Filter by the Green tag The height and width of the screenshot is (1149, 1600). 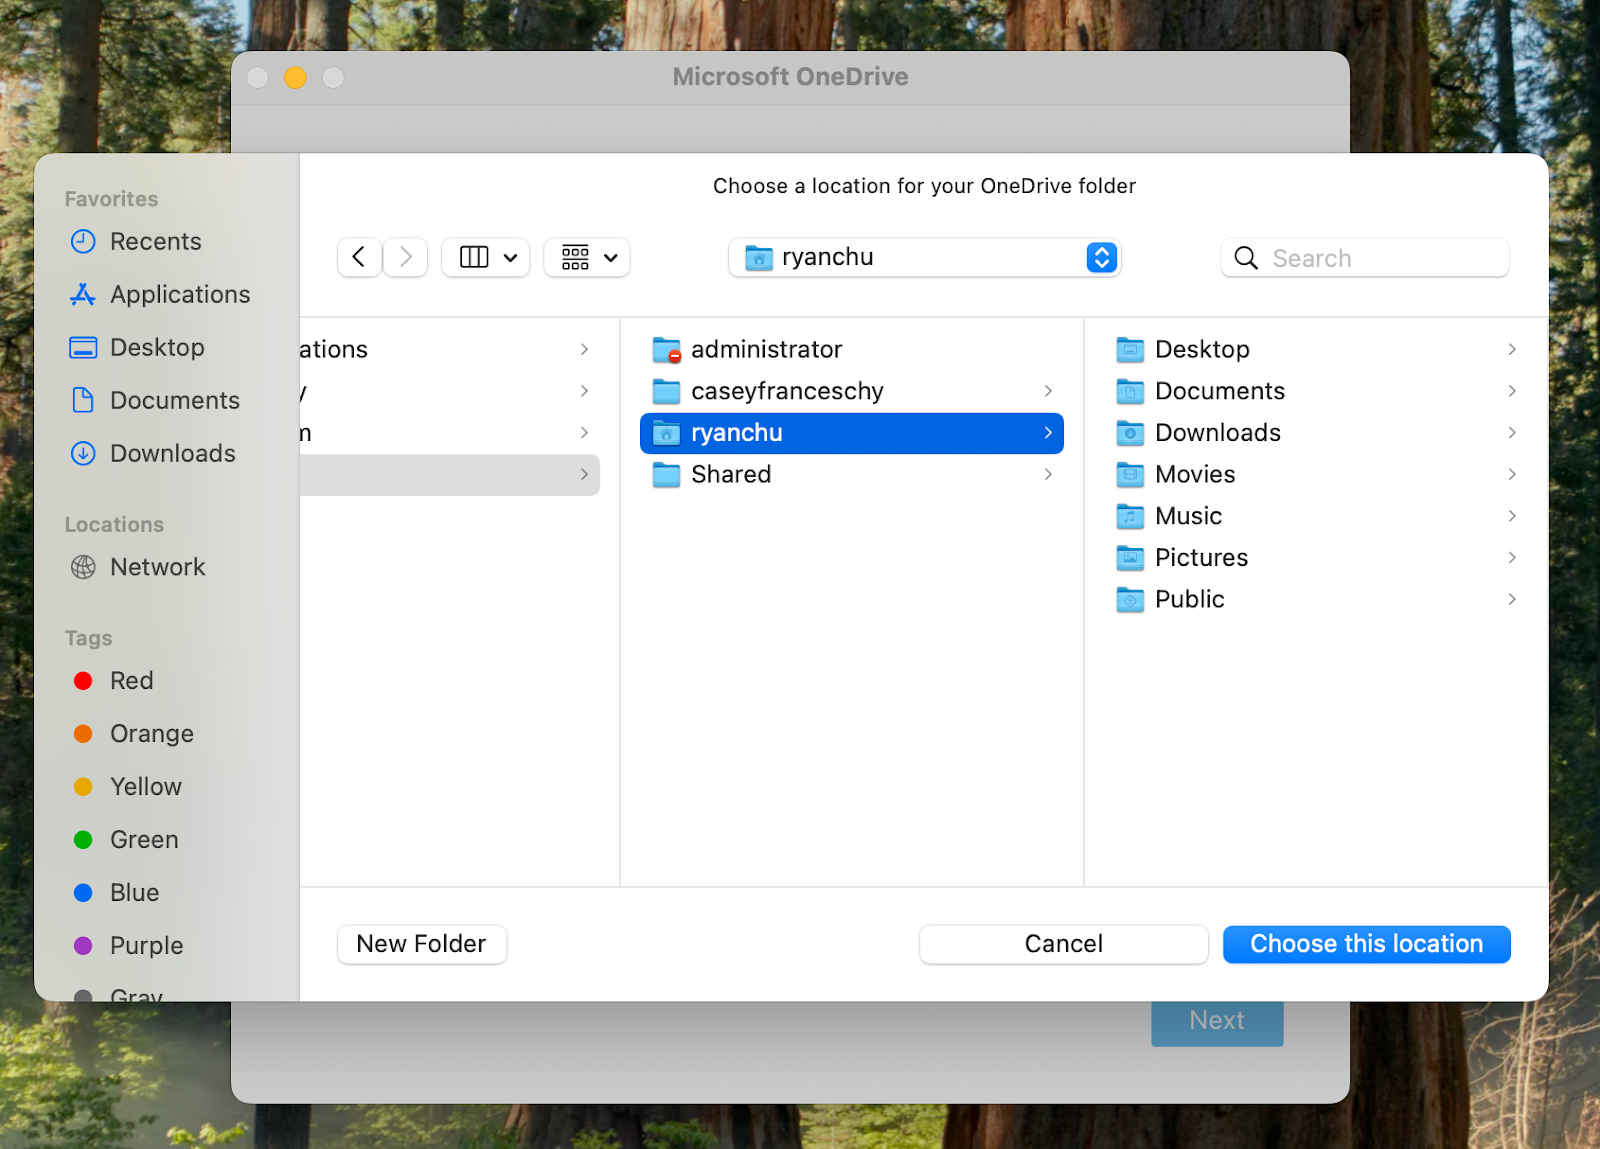coord(126,840)
